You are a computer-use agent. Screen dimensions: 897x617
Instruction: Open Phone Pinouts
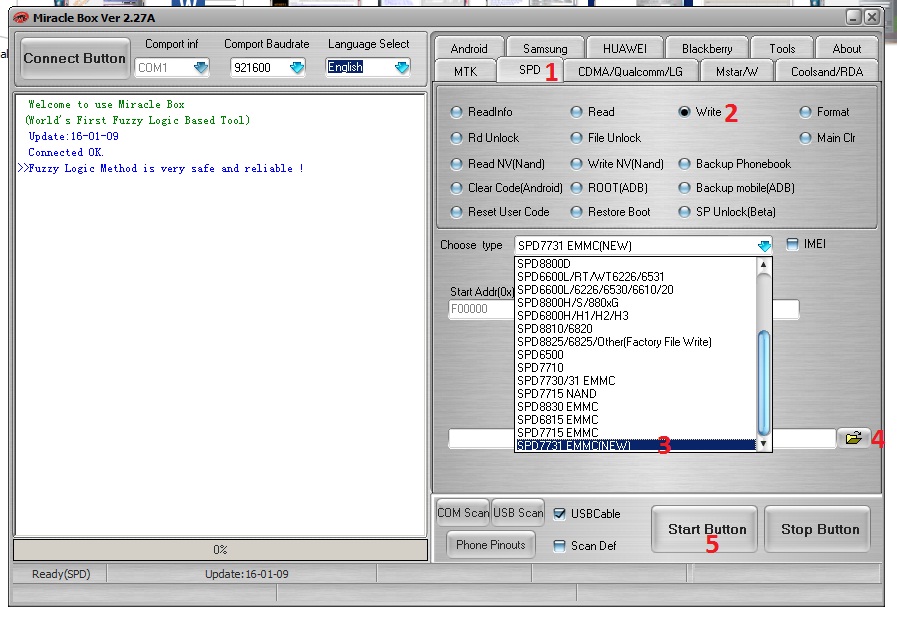(x=490, y=545)
